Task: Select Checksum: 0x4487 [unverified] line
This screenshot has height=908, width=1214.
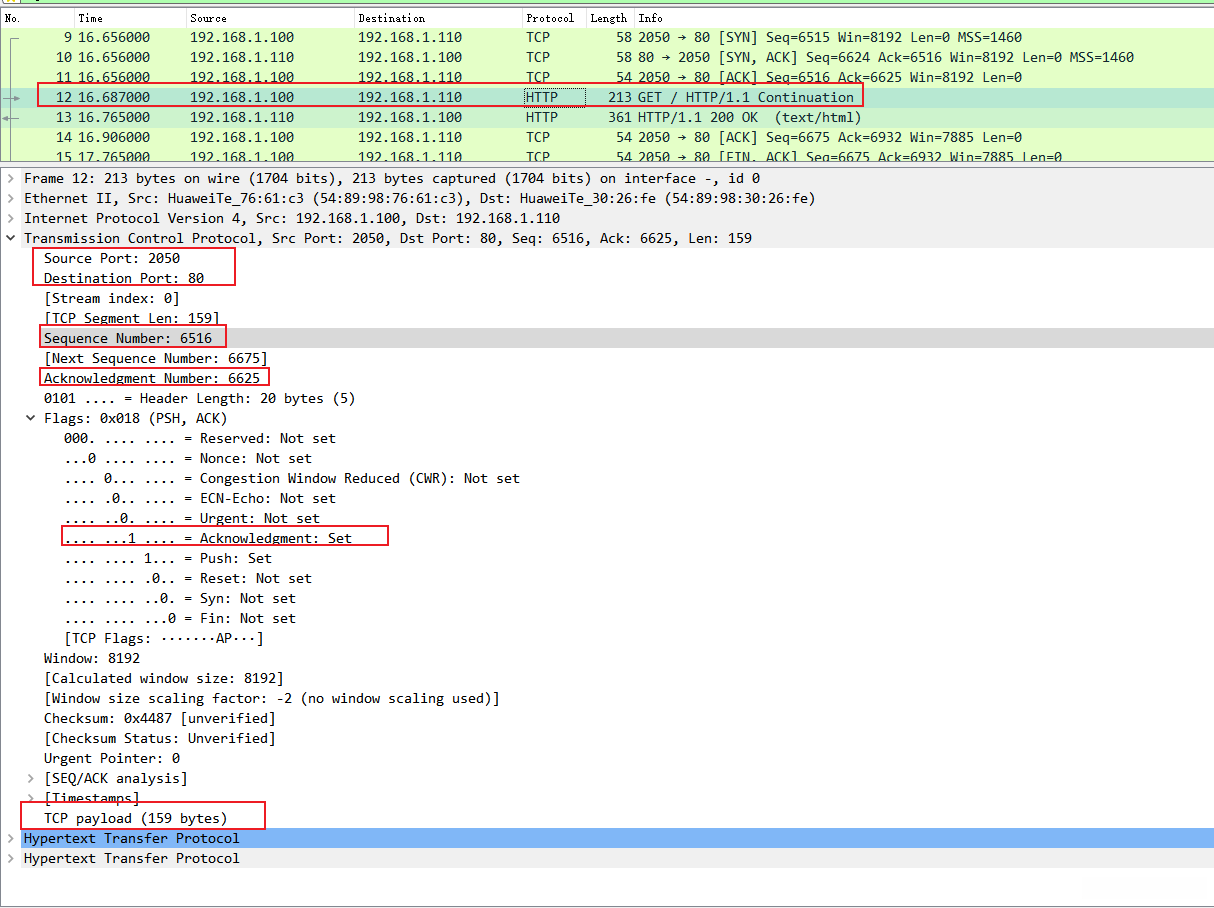Action: pyautogui.click(x=160, y=718)
